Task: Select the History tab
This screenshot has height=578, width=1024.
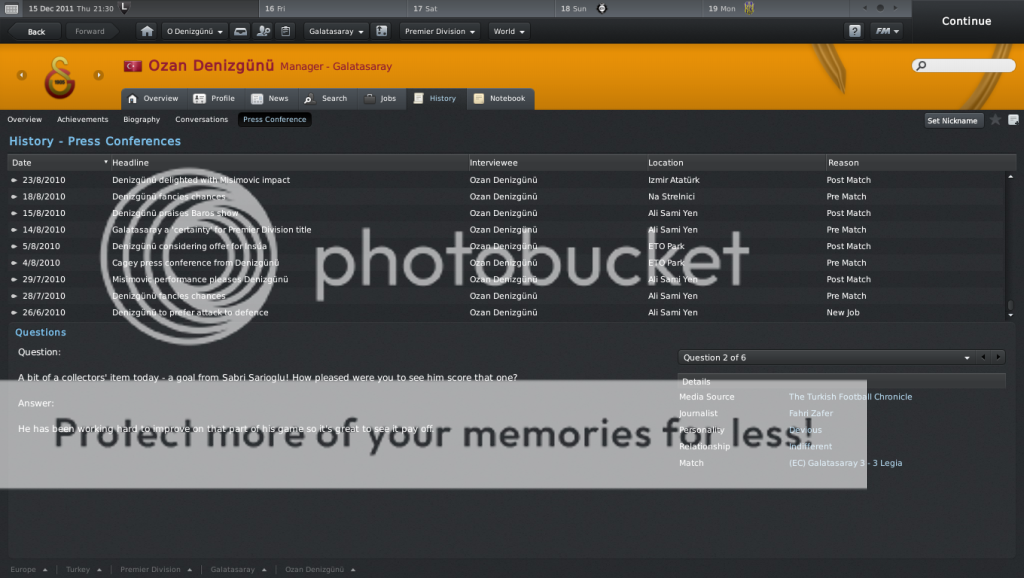Action: [x=435, y=99]
